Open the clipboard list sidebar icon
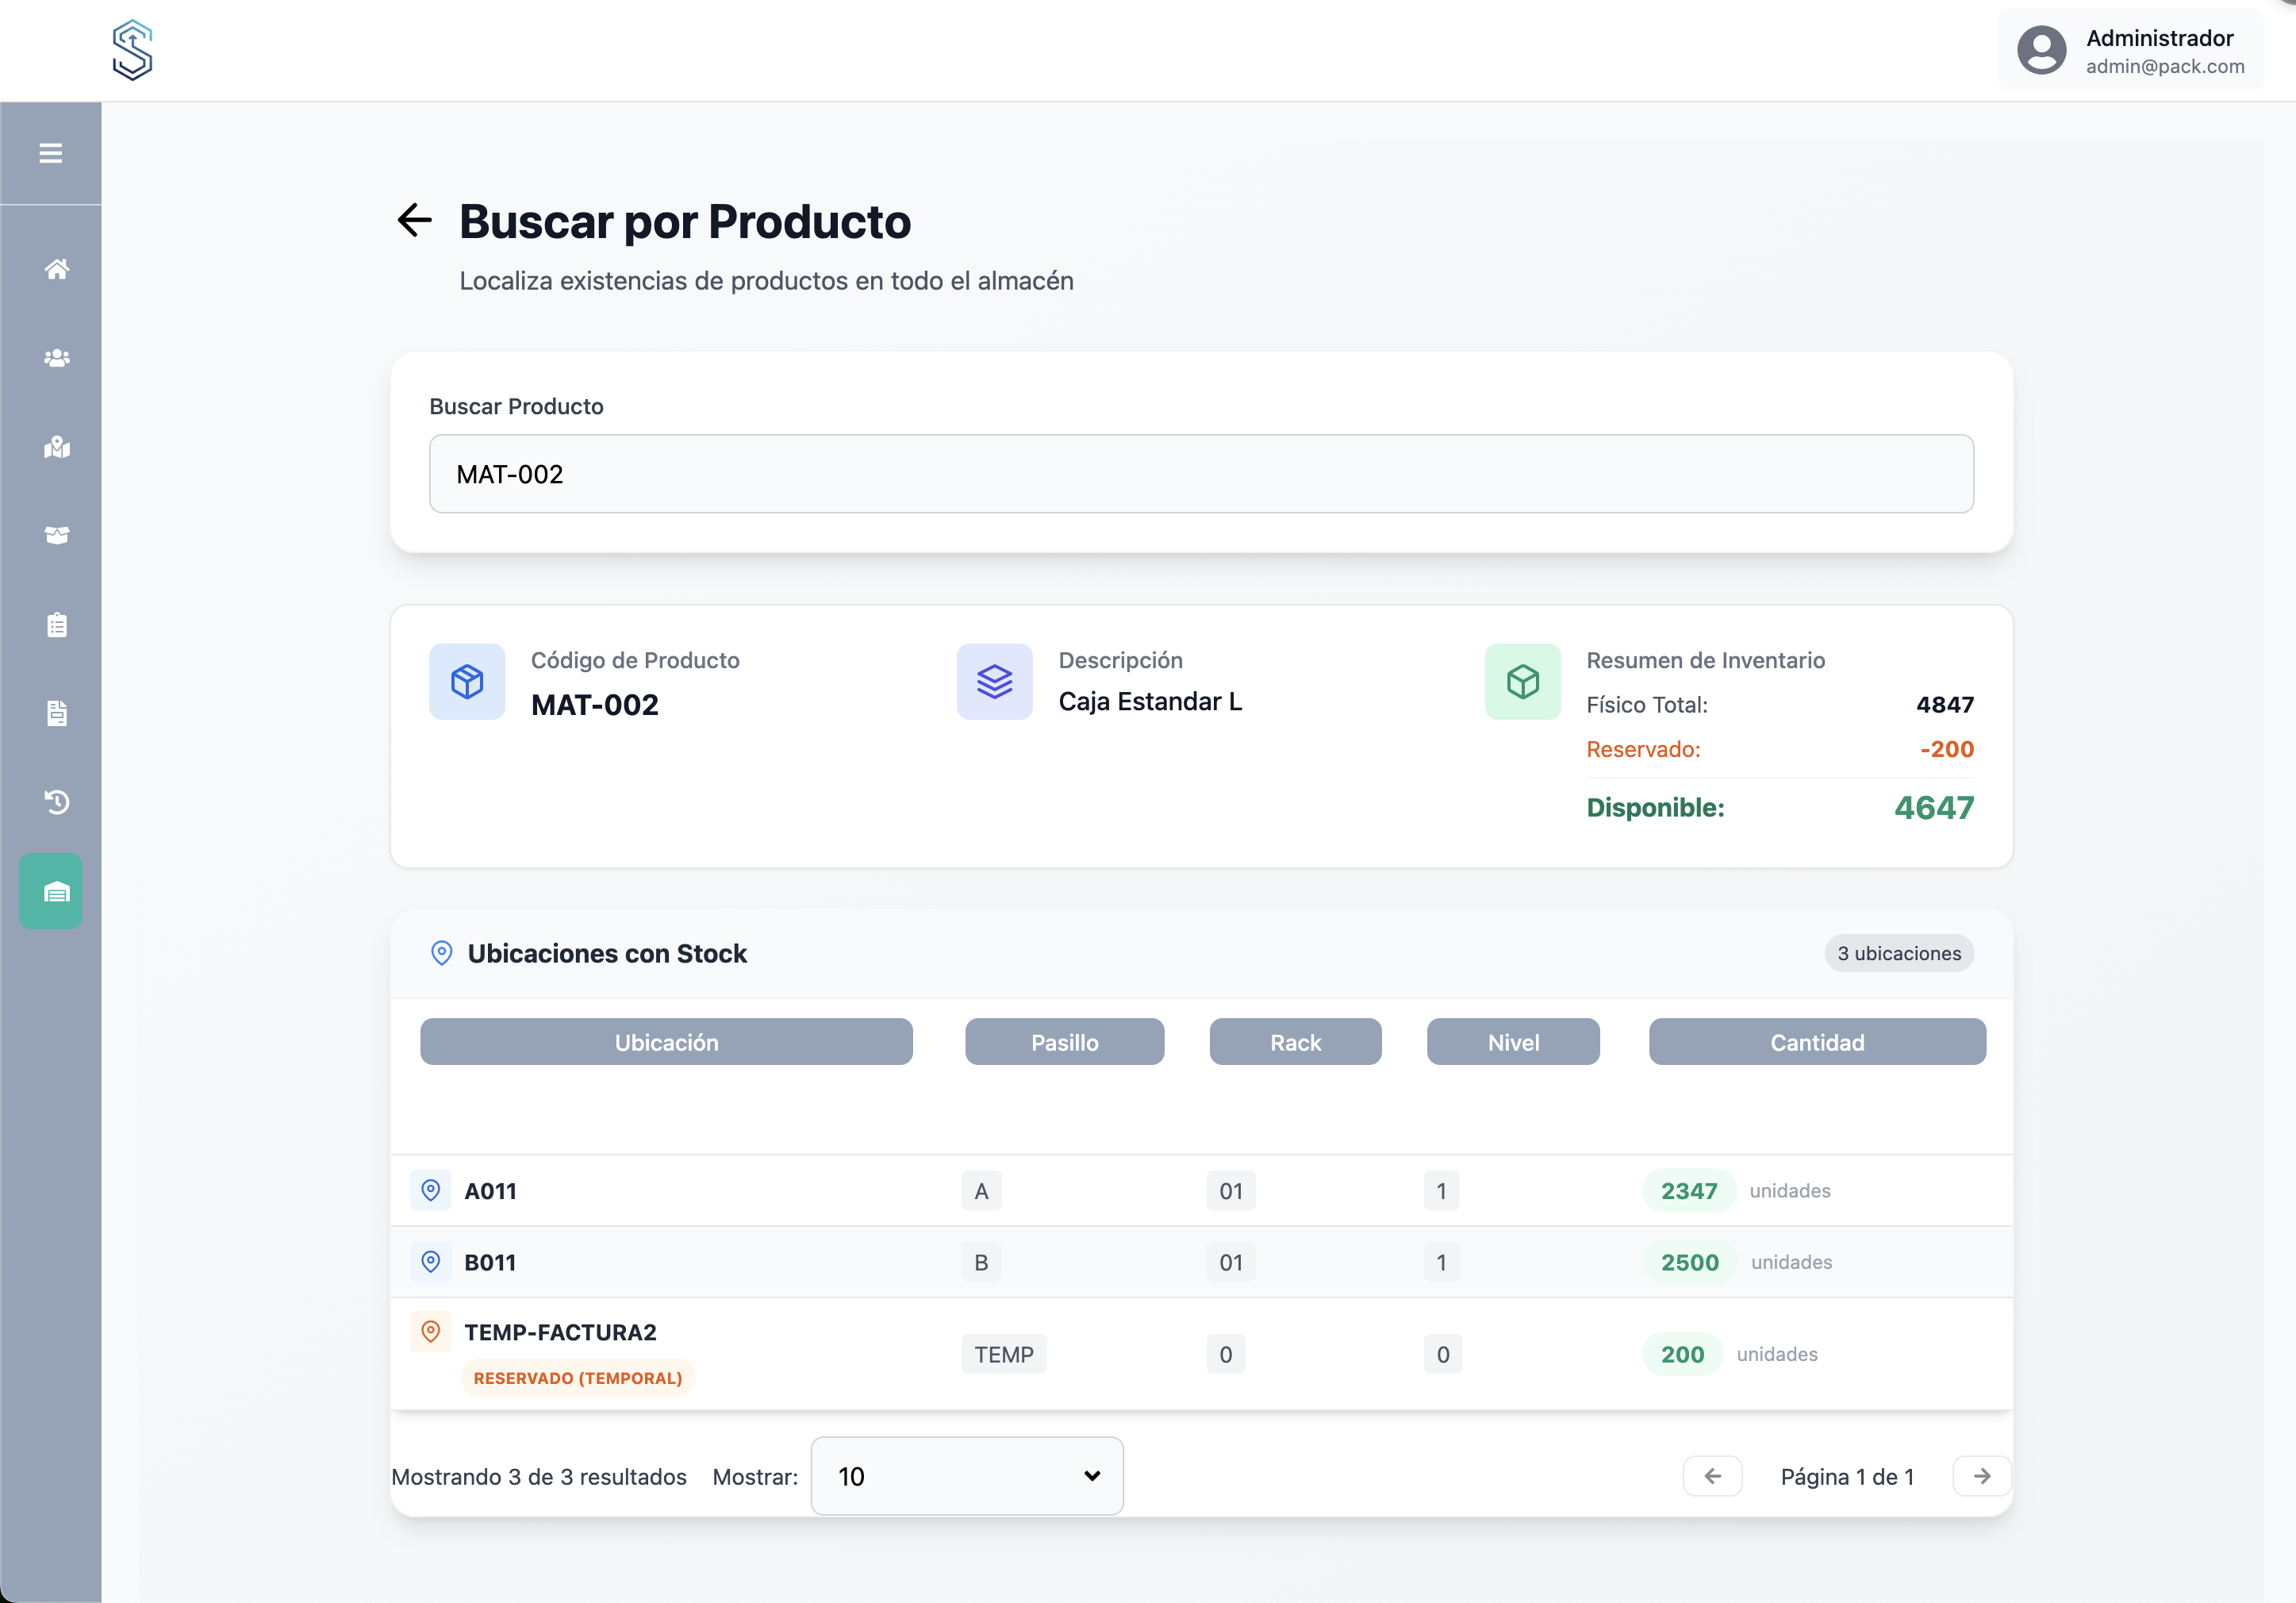Screen dimensions: 2296x1603 [x=57, y=625]
